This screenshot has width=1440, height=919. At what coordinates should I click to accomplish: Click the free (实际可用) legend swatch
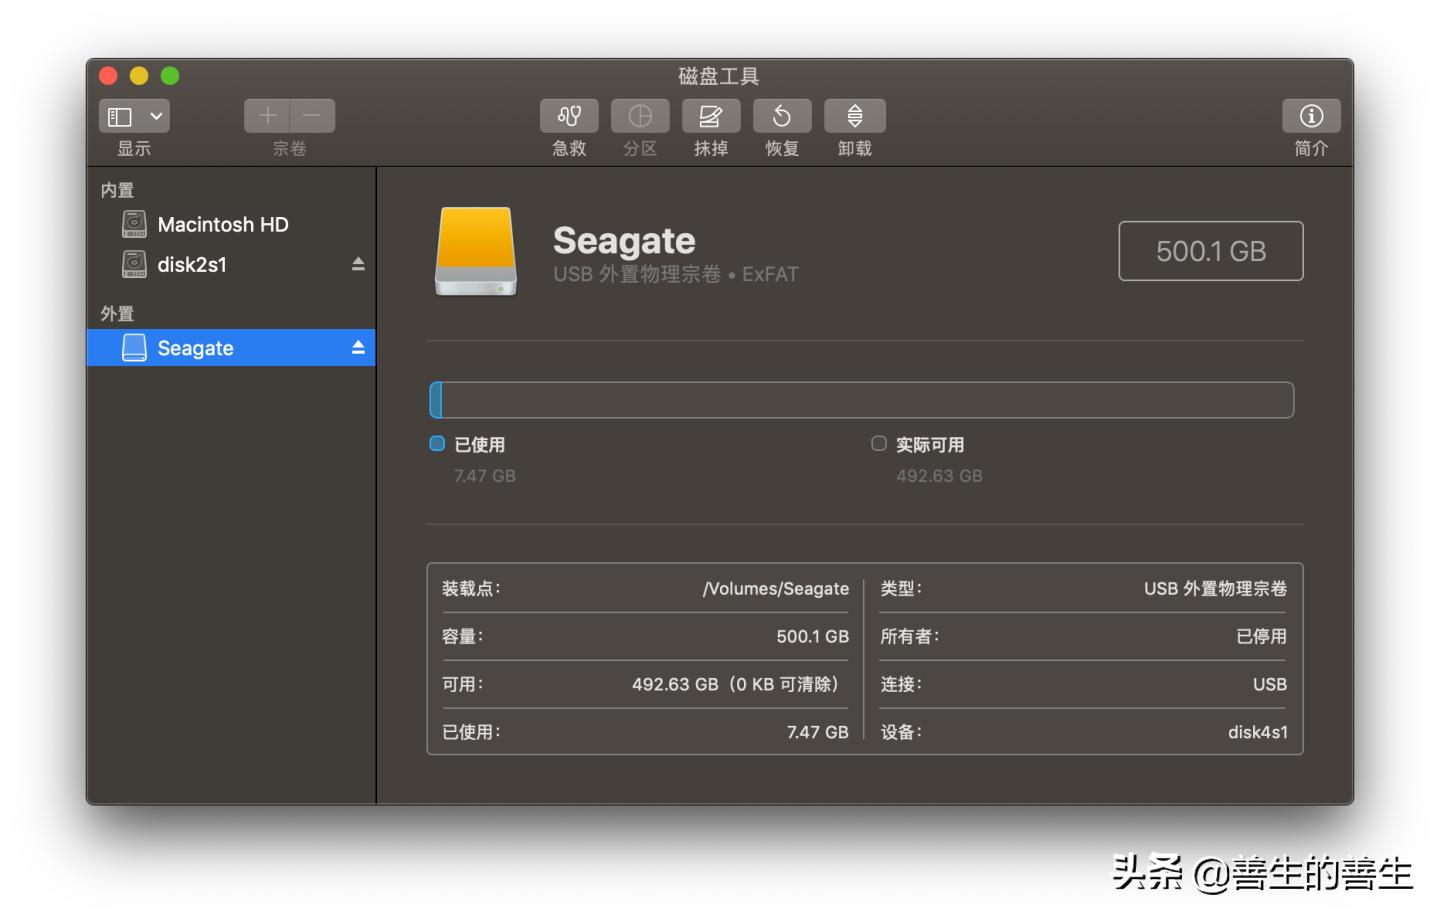click(879, 443)
